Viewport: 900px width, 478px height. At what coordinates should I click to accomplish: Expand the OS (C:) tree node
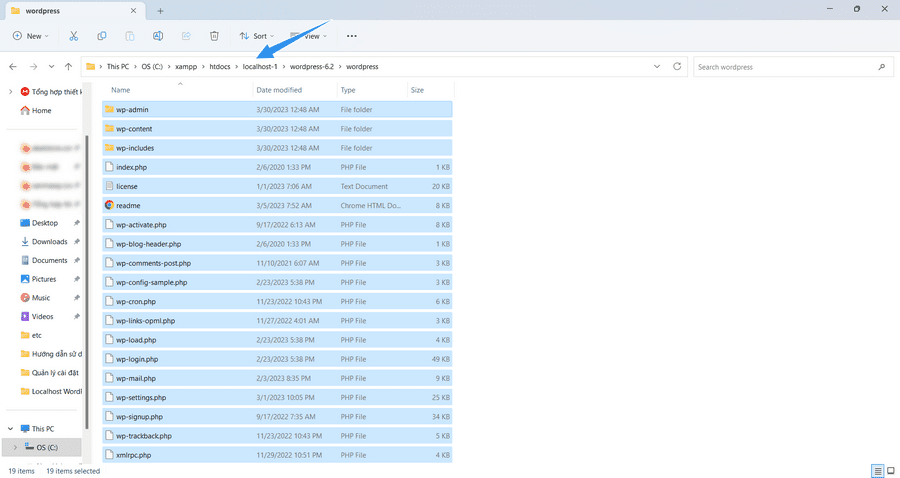pos(15,448)
